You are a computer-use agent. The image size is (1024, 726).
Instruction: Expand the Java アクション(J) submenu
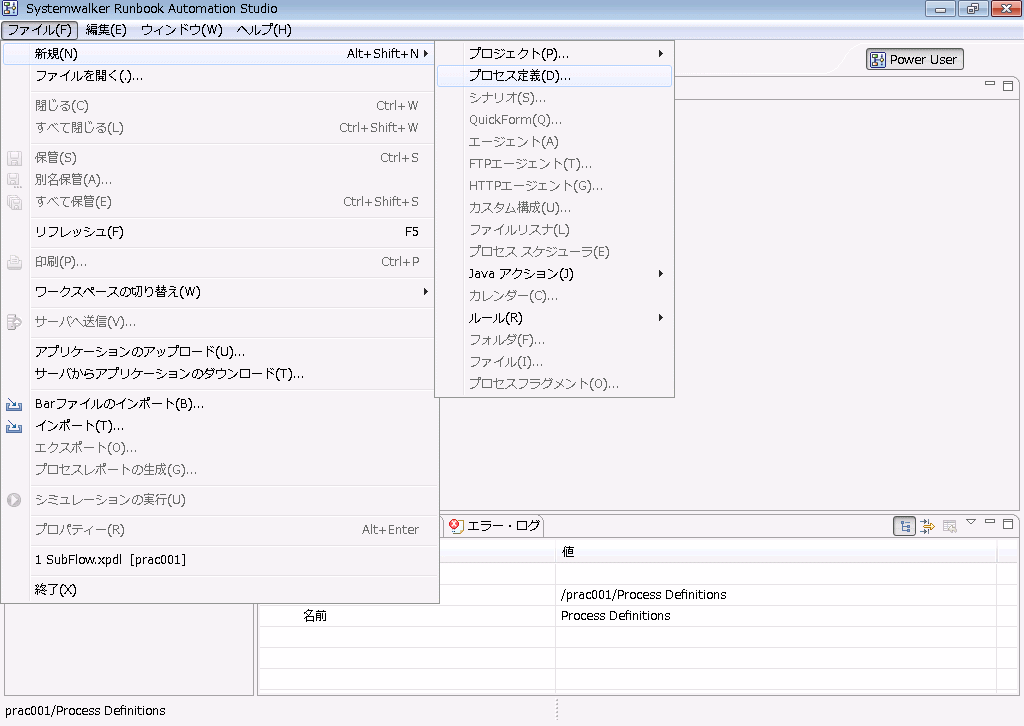coord(554,274)
